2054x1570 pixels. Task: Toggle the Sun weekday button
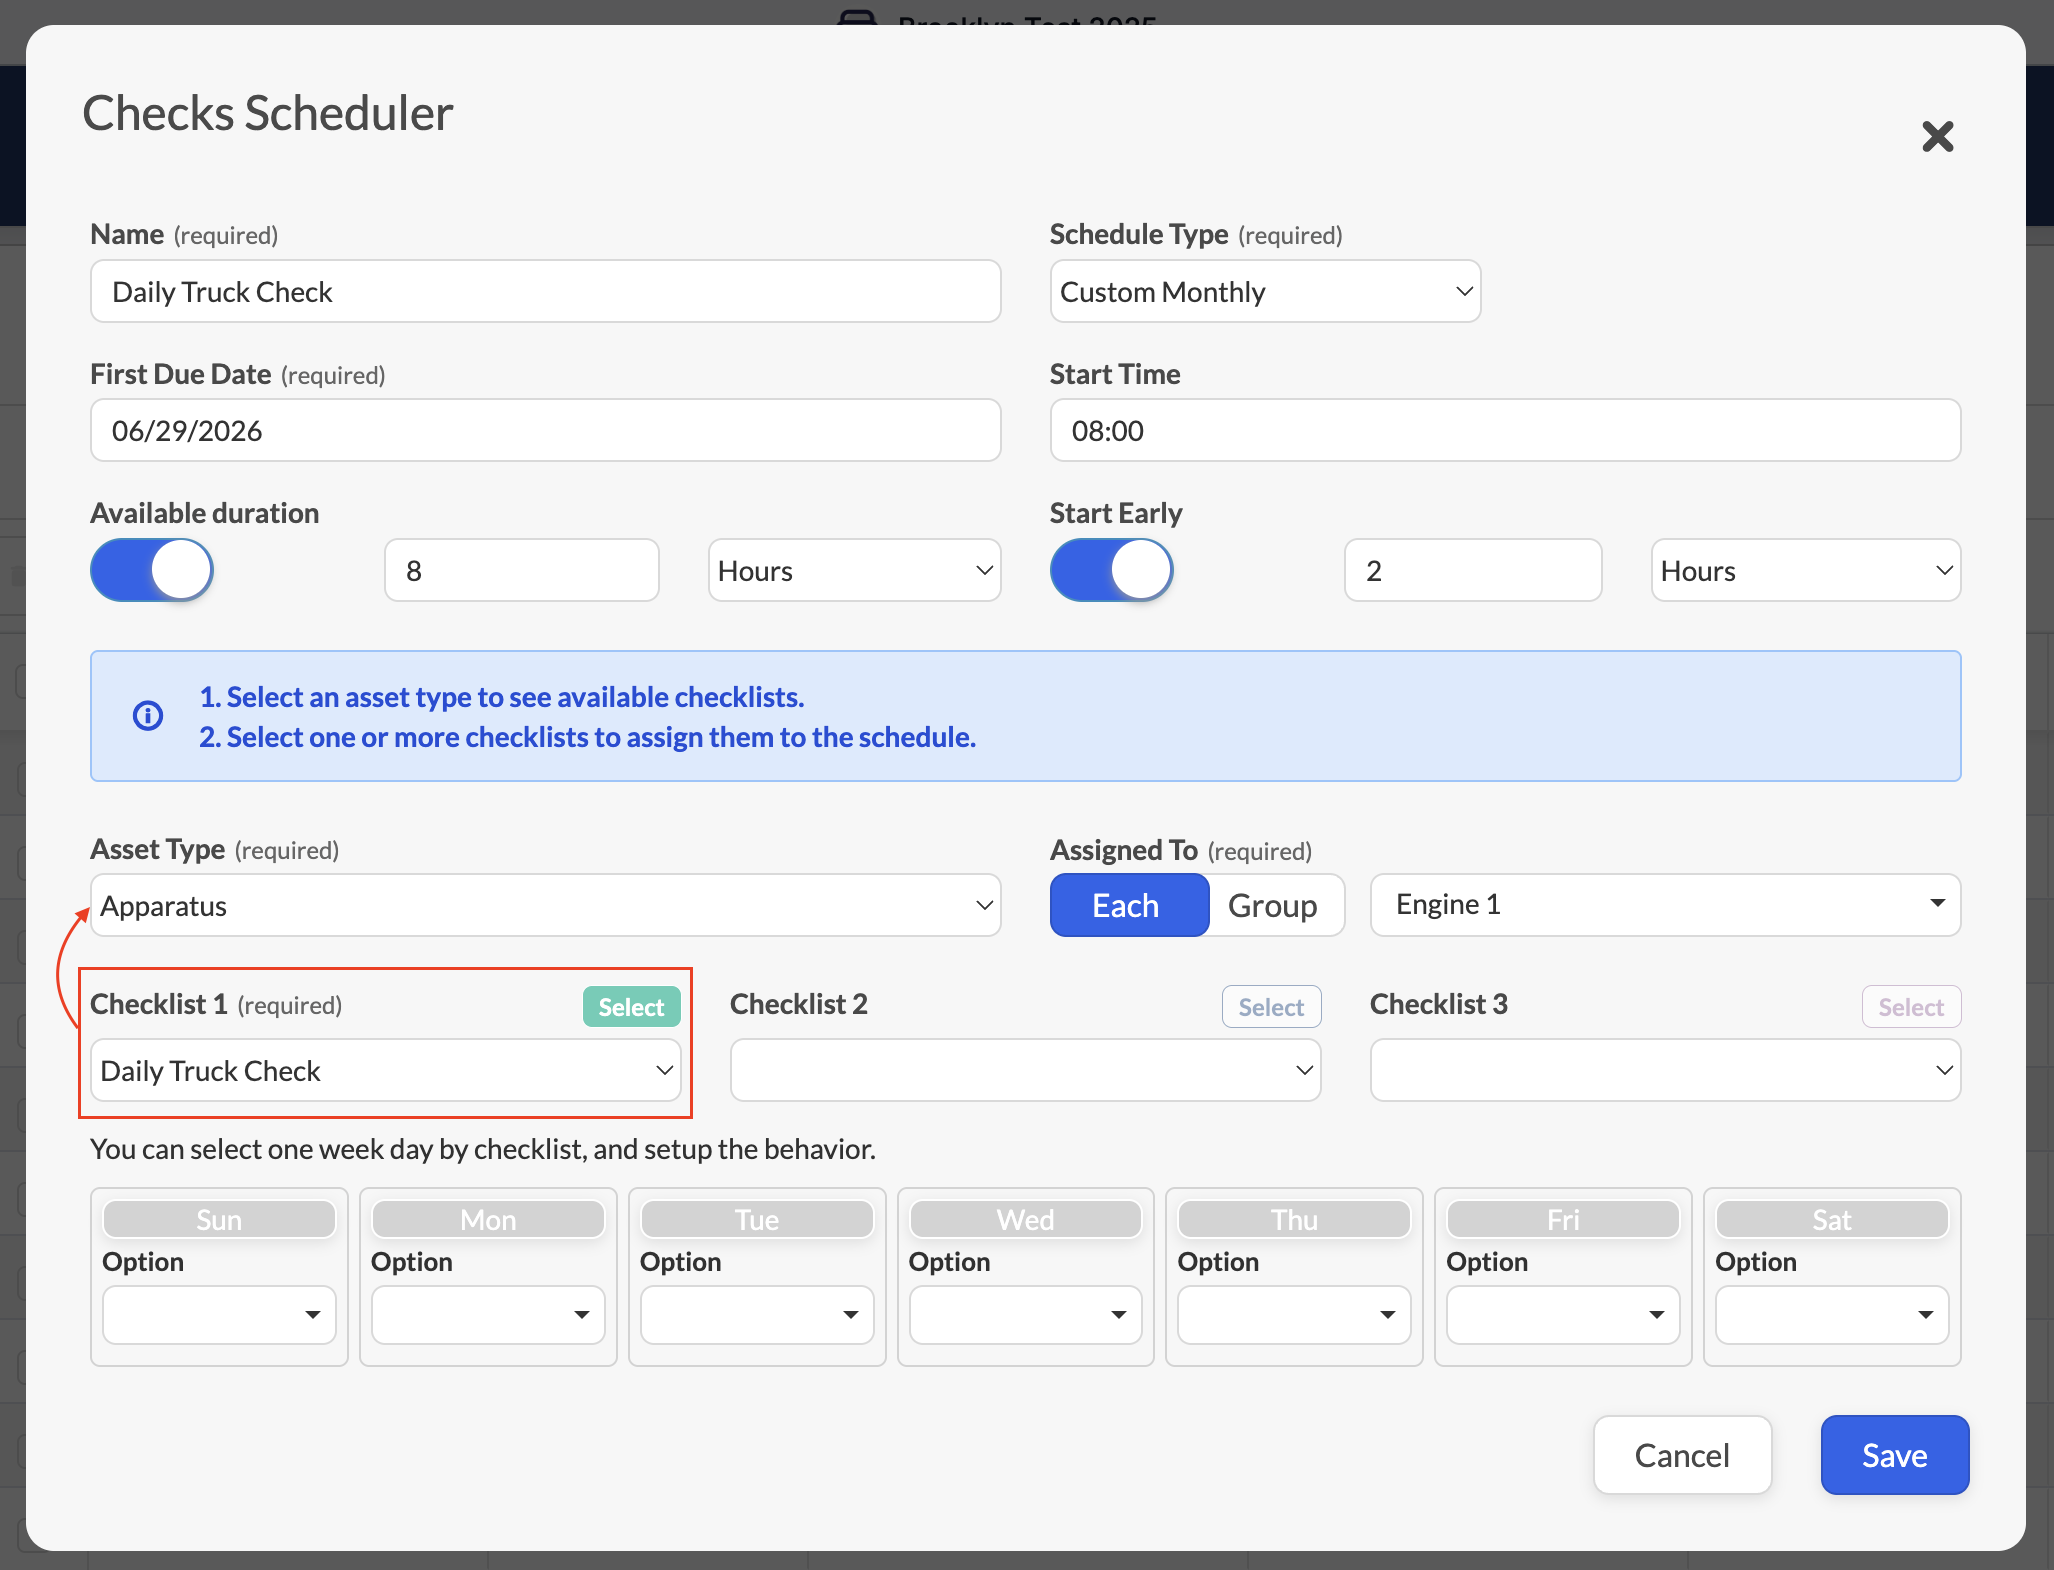point(219,1219)
